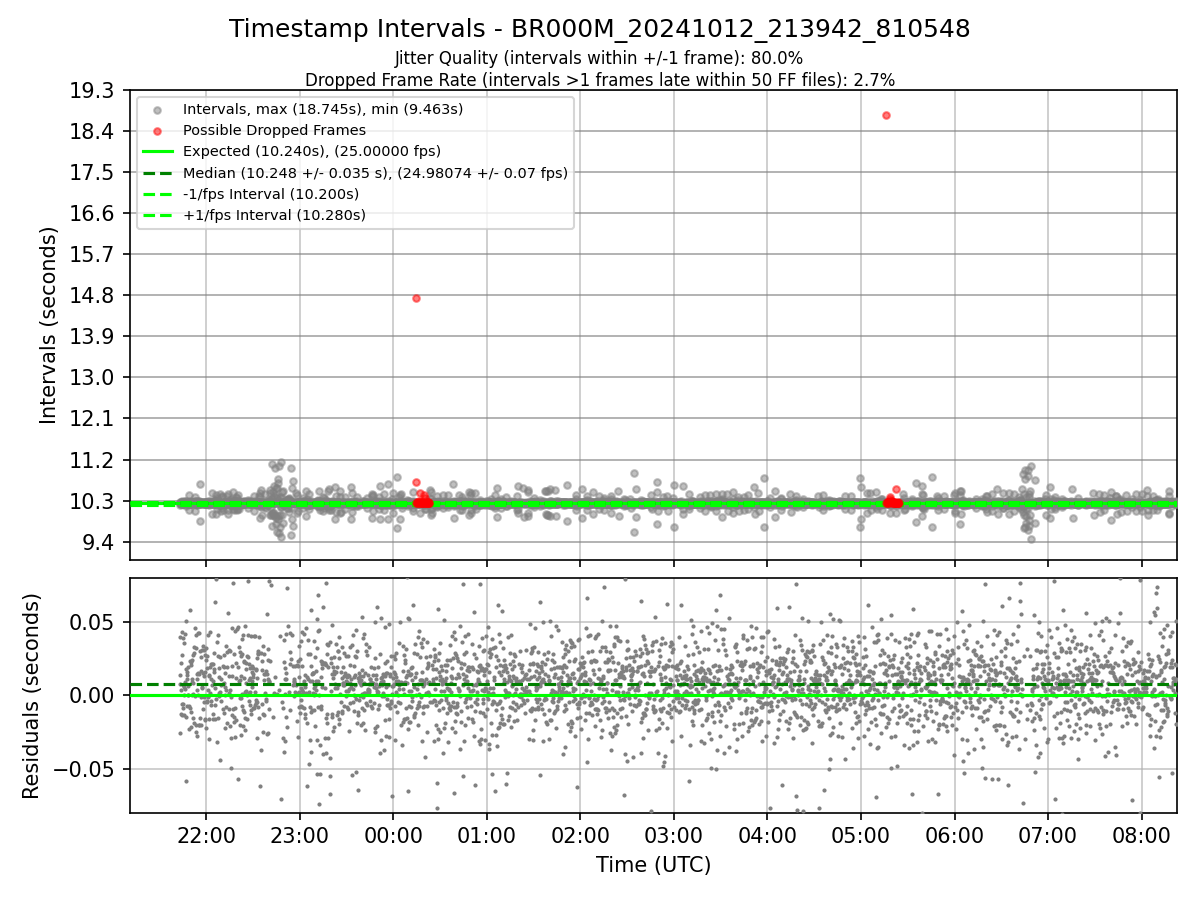The image size is (1200, 900).
Task: Click the red dropped-frame cluster just after 00:00 on the expected line
Action: pos(423,501)
